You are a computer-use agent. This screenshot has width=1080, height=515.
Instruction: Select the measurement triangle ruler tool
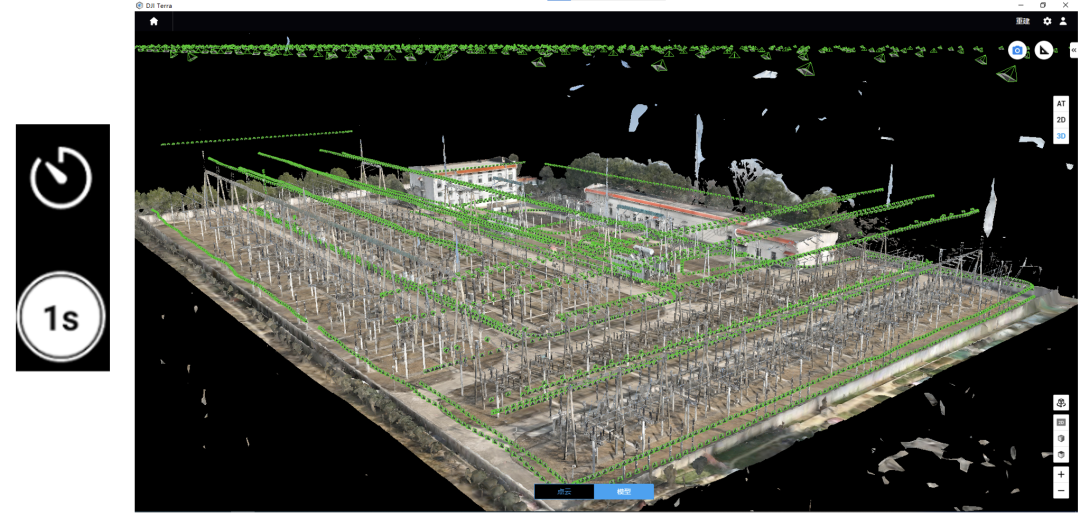pyautogui.click(x=1043, y=50)
